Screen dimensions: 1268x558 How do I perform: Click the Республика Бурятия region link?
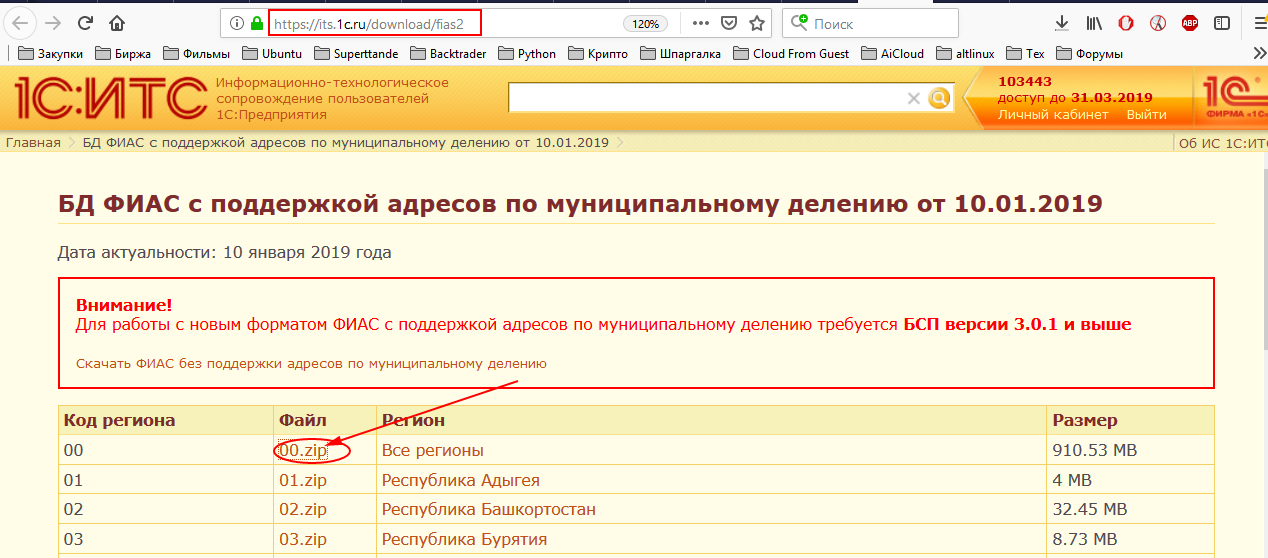(464, 539)
